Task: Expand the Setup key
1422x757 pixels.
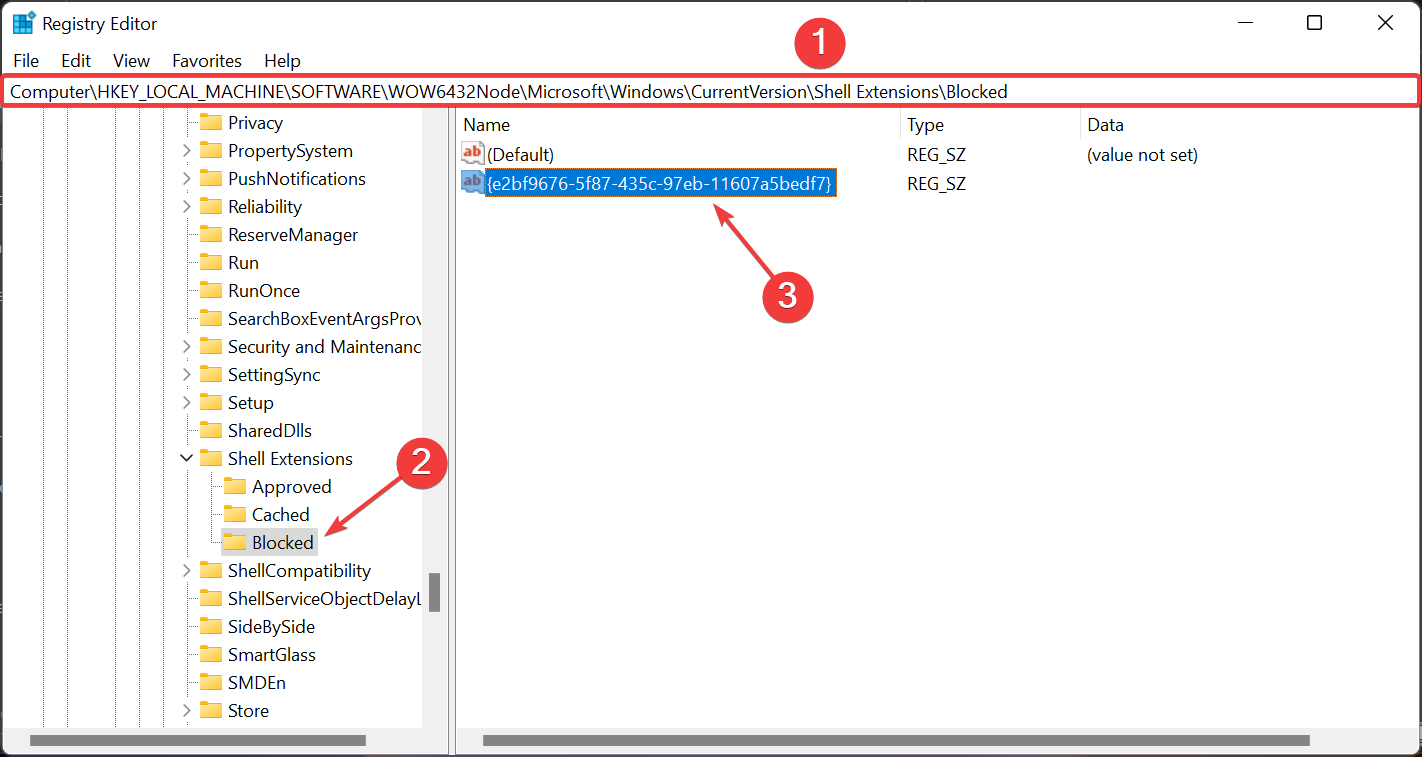Action: tap(186, 403)
